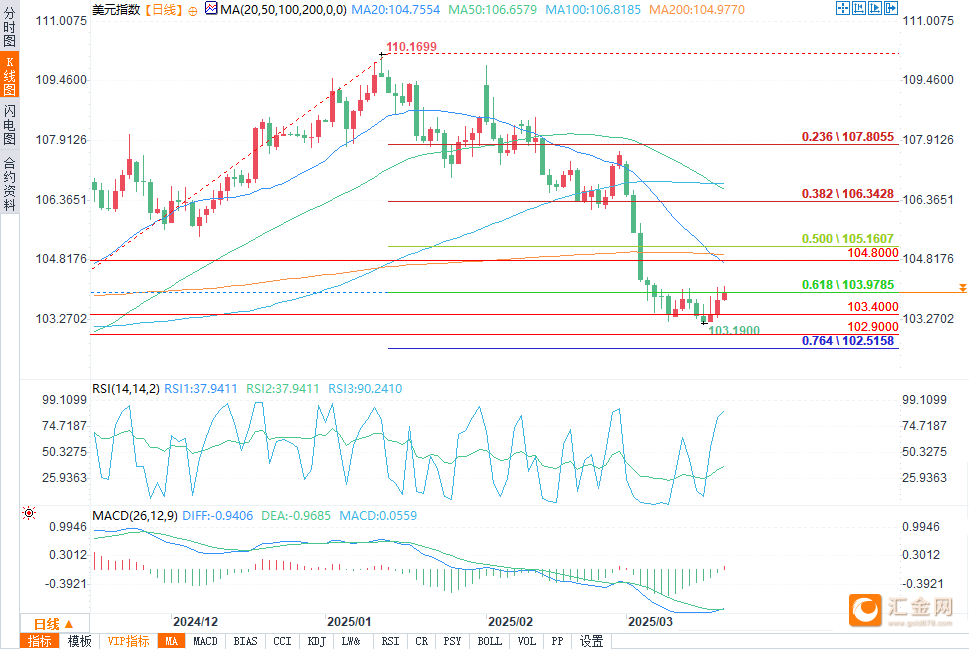This screenshot has height=649, width=969.
Task: Open the 闪电图 side tab
Action: tap(9, 125)
